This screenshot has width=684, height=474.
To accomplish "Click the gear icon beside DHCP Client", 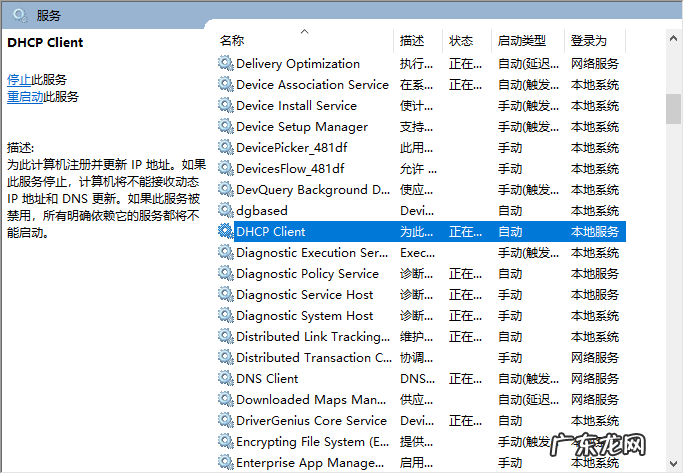I will point(226,231).
